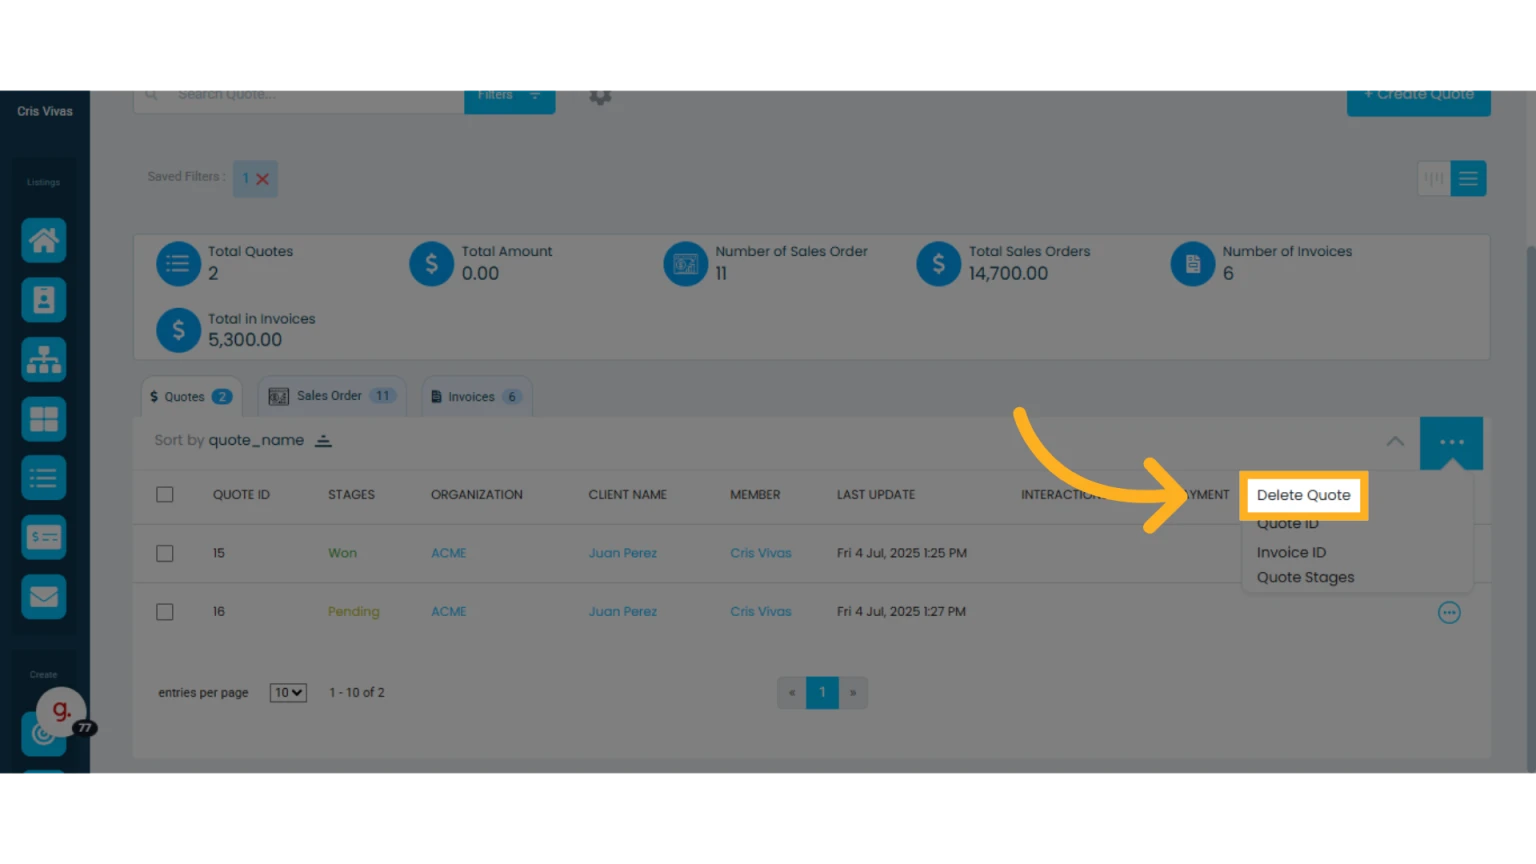Go to next page in pagination
Screen dimensions: 1536x864
853,693
